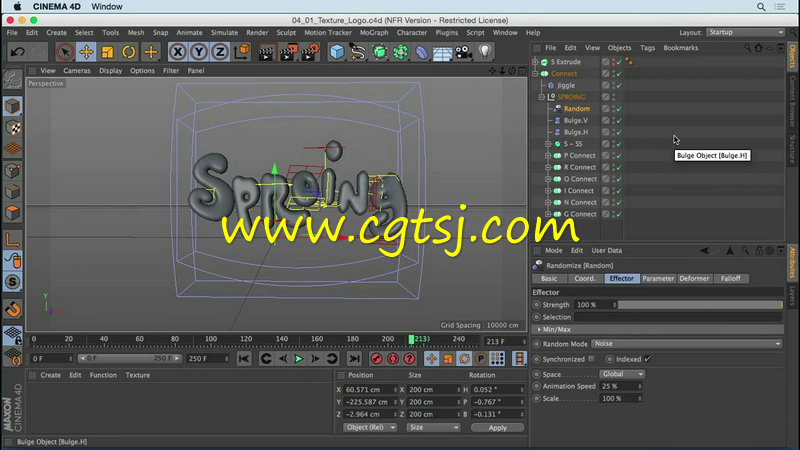Open the Object (Rel) dropdown
Screen dimensions: 800x450
point(370,428)
